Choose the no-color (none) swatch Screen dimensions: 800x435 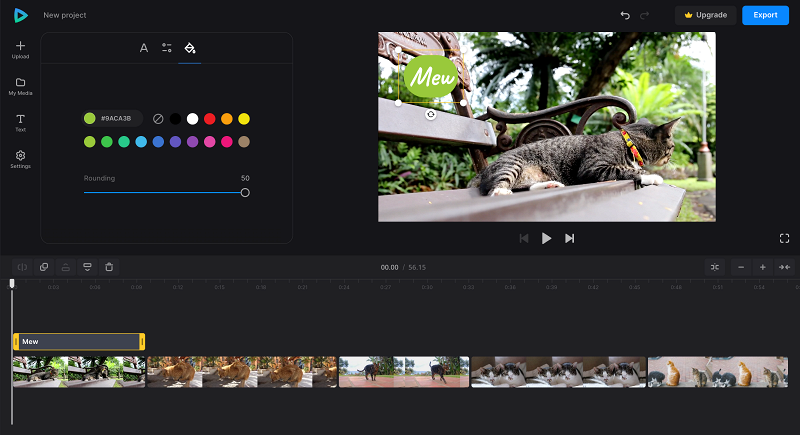(x=158, y=119)
